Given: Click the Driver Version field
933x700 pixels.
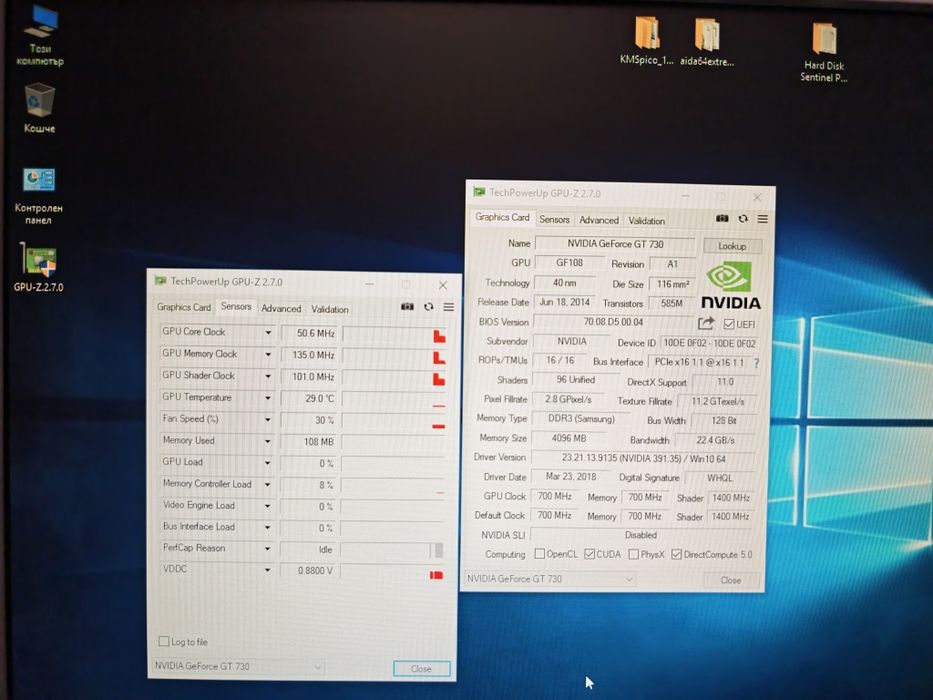Looking at the screenshot, I should [644, 458].
